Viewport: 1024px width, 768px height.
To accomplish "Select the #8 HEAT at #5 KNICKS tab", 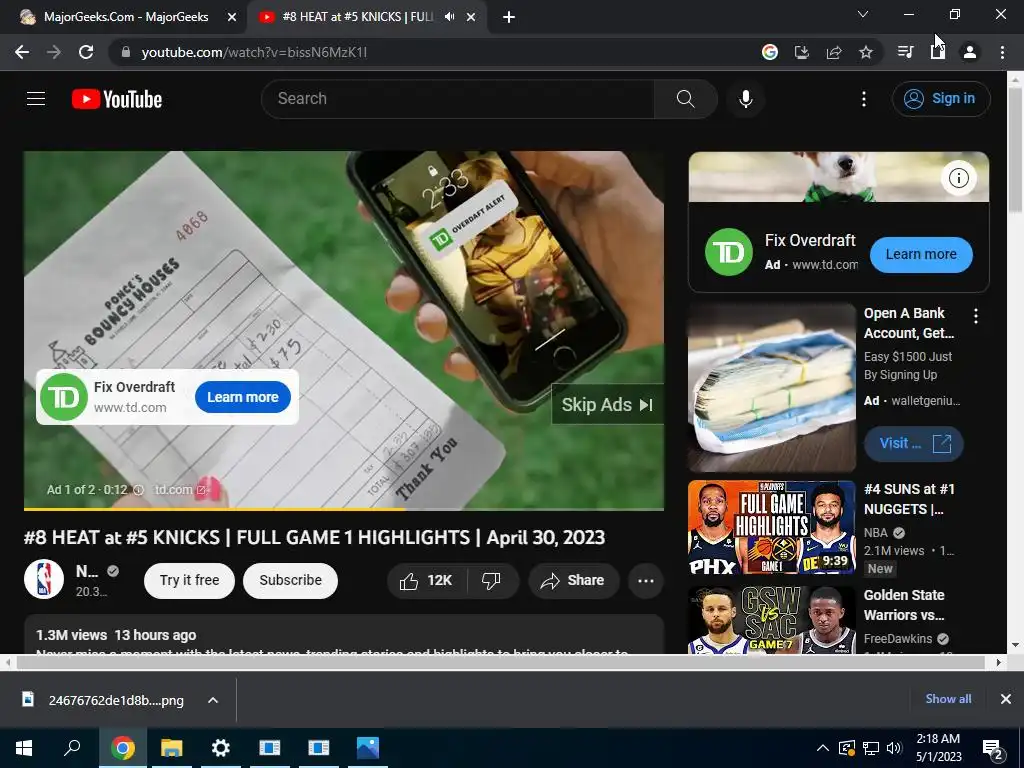I will pos(357,17).
